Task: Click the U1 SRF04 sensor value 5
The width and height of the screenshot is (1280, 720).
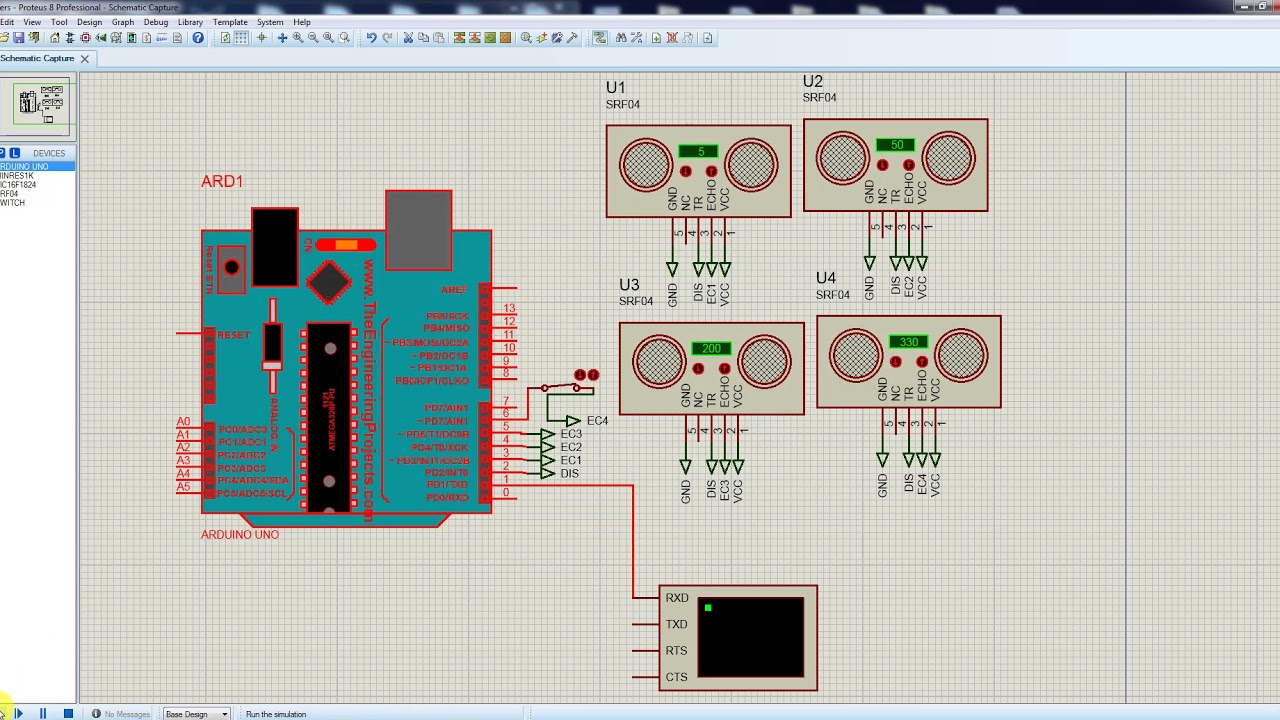Action: point(698,151)
